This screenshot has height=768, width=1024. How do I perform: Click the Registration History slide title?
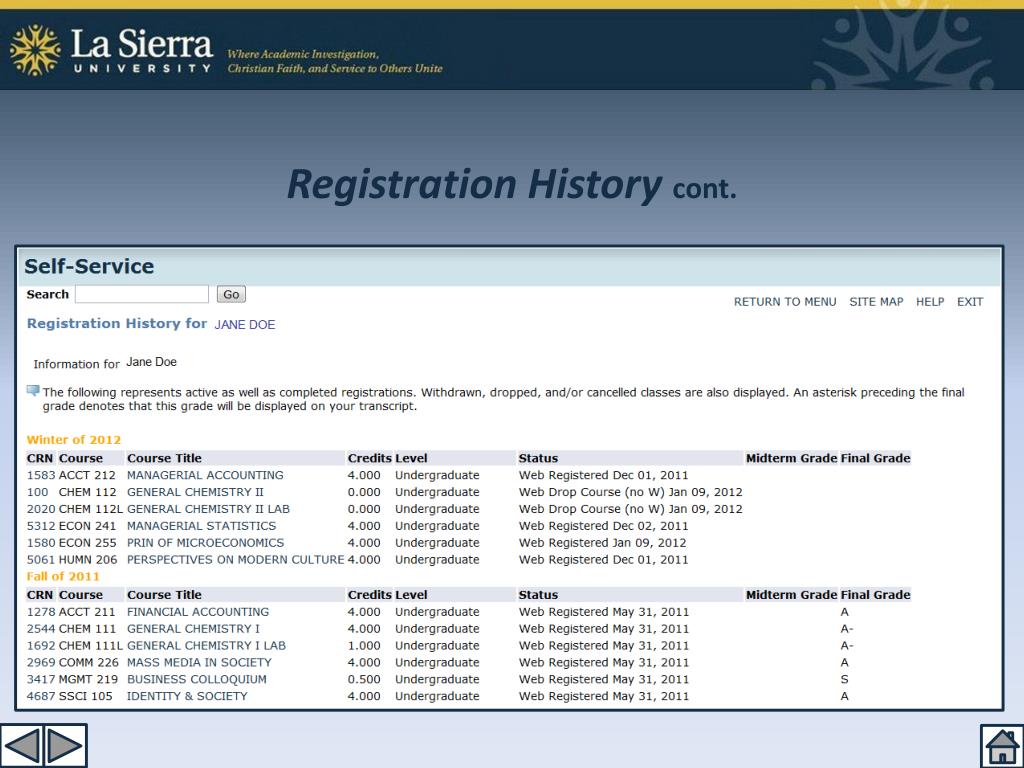click(x=512, y=185)
